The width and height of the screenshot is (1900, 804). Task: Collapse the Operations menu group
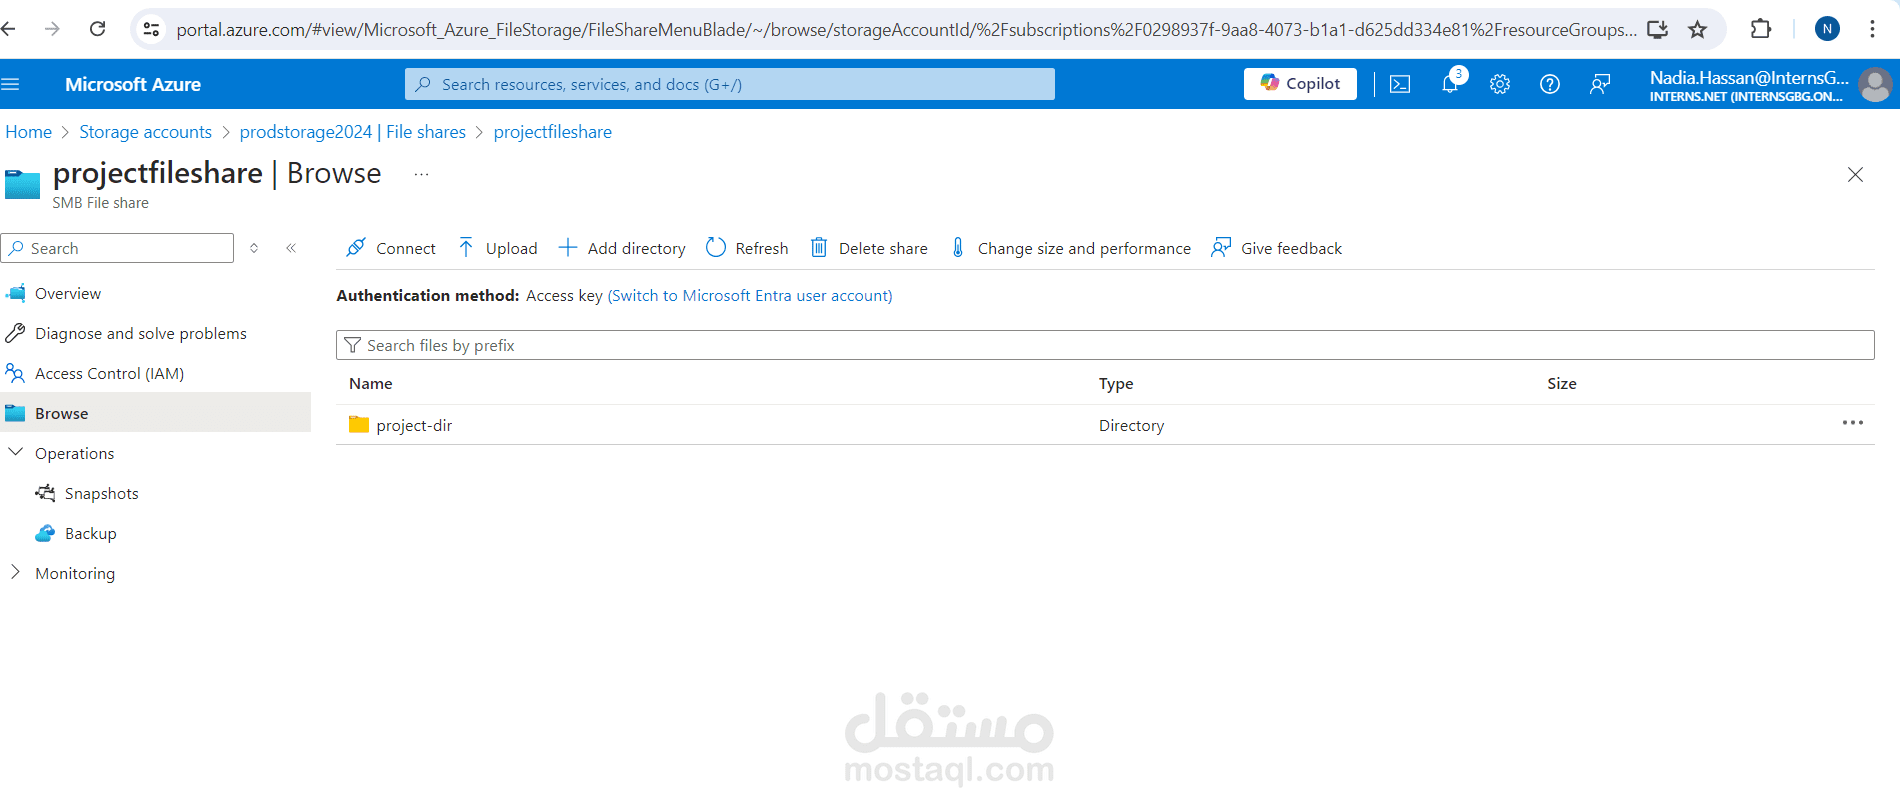[x=15, y=452]
